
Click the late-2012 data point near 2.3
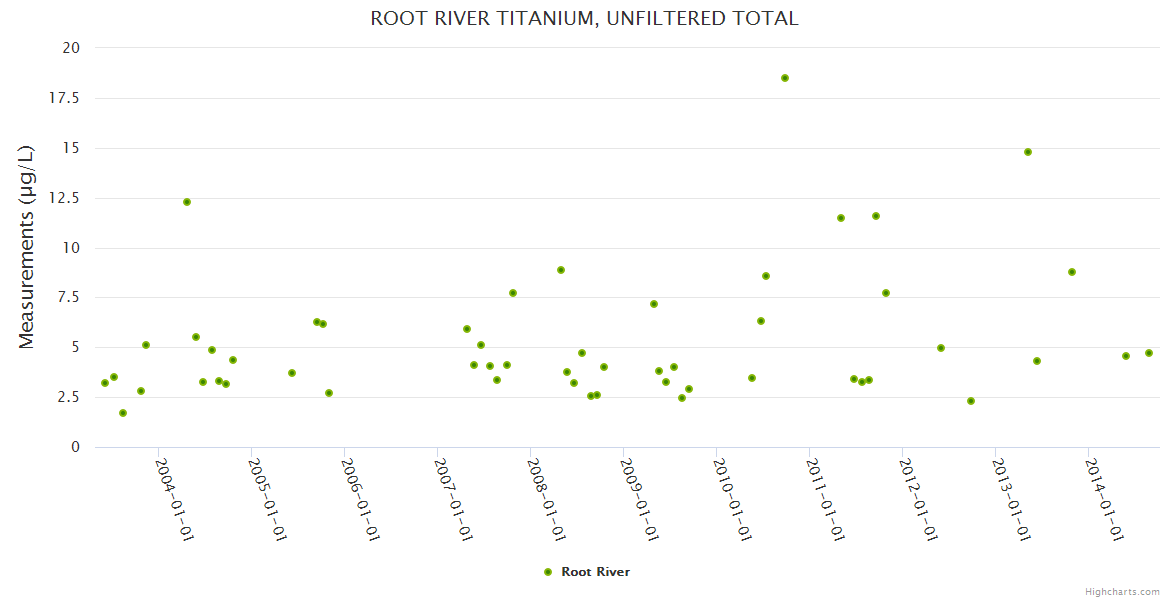point(971,401)
